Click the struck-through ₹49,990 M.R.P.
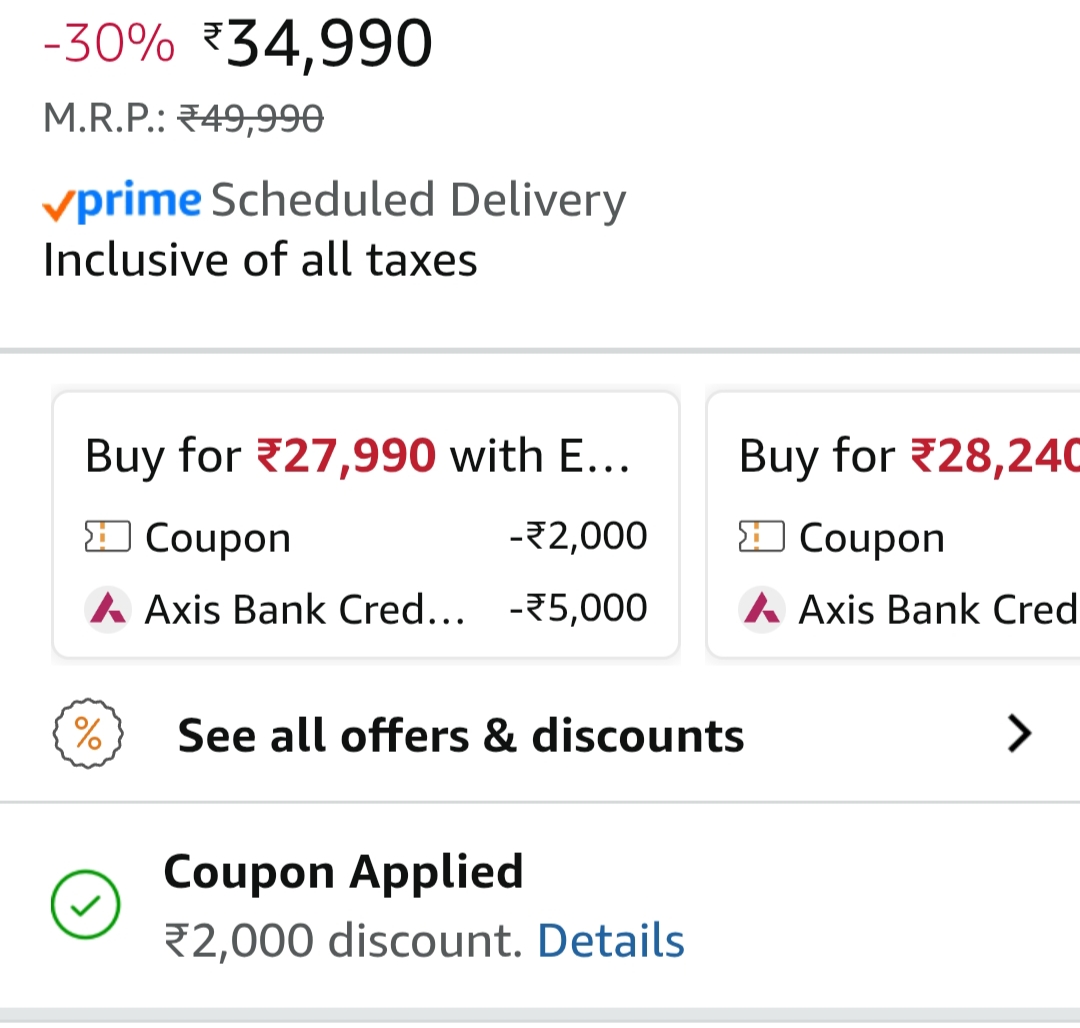Viewport: 1080px width, 1028px height. point(250,119)
